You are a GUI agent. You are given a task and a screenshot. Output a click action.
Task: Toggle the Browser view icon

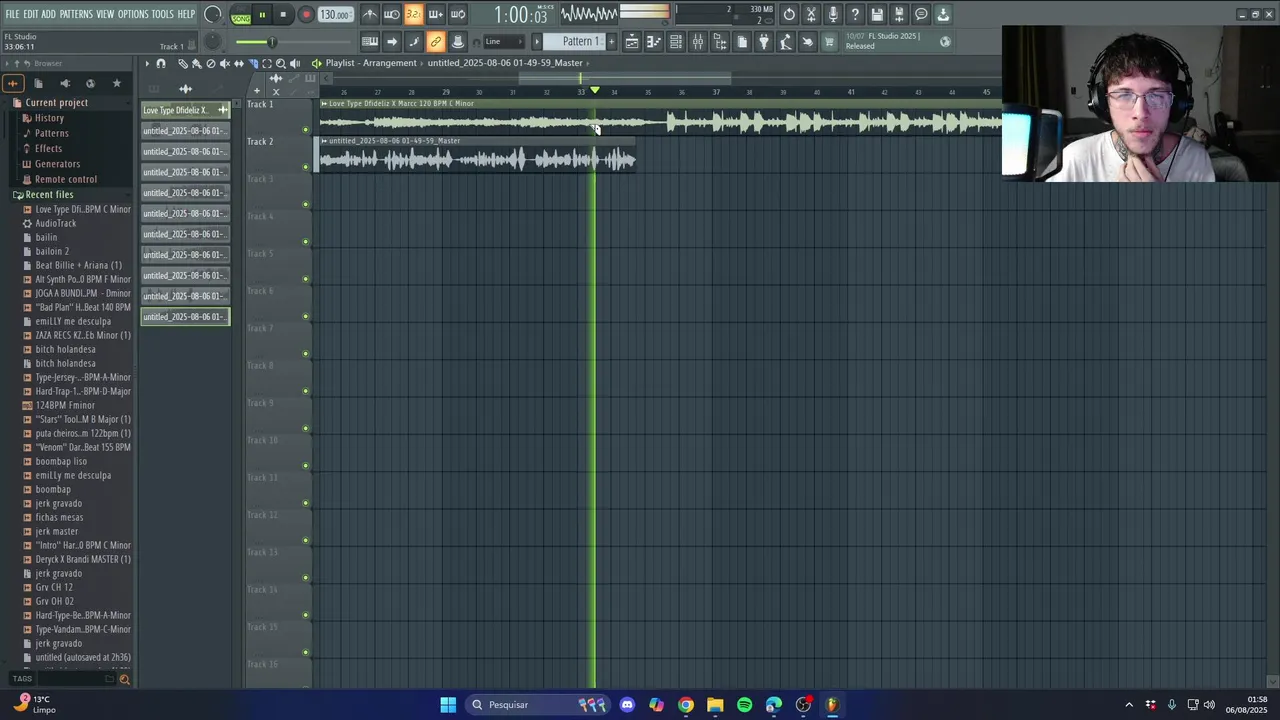click(720, 42)
